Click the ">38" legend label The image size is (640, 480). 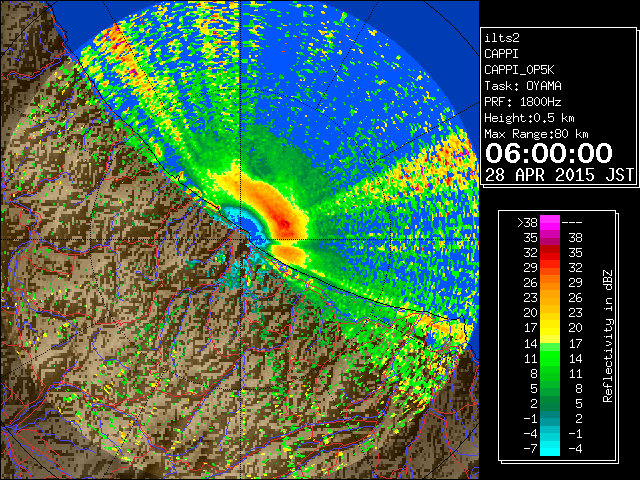point(527,223)
